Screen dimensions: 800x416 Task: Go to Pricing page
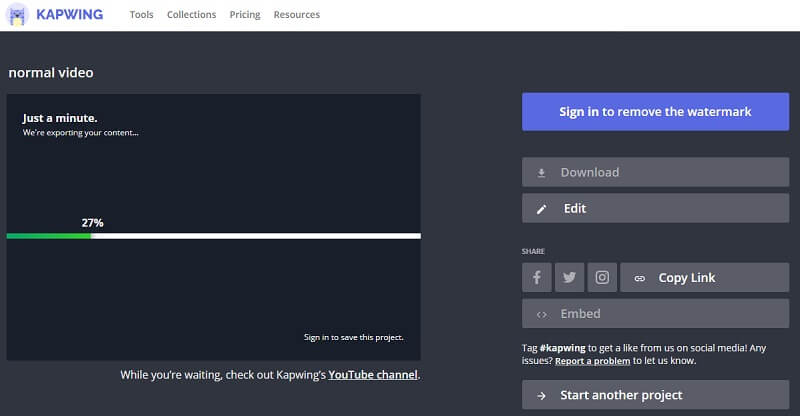pos(245,15)
